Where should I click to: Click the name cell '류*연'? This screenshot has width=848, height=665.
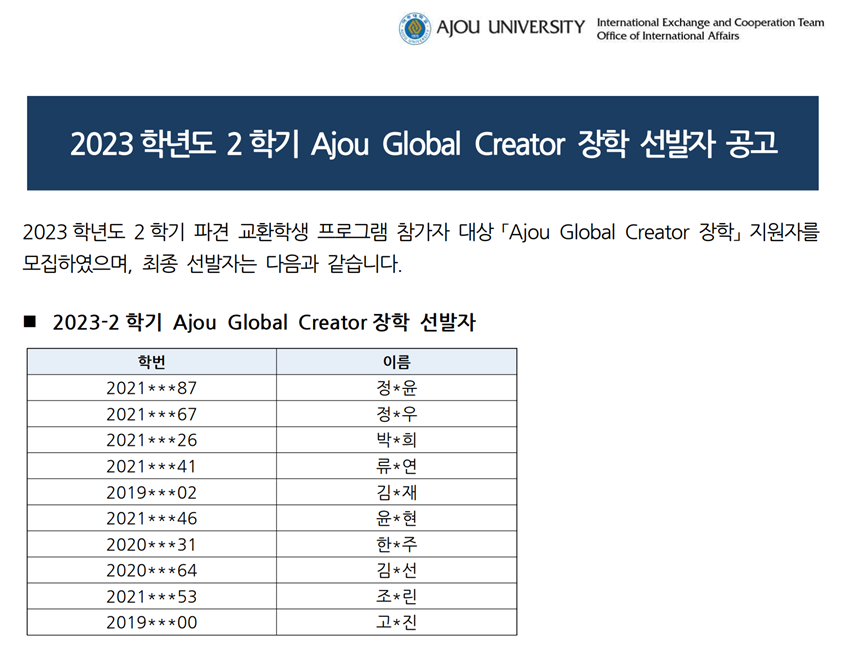(397, 466)
